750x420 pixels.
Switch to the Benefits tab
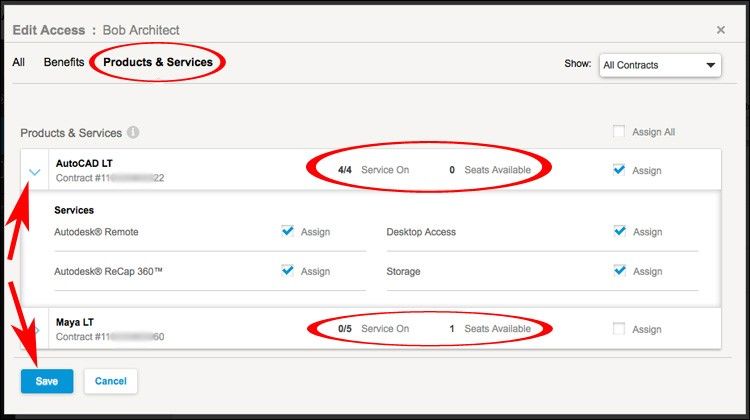pyautogui.click(x=64, y=62)
